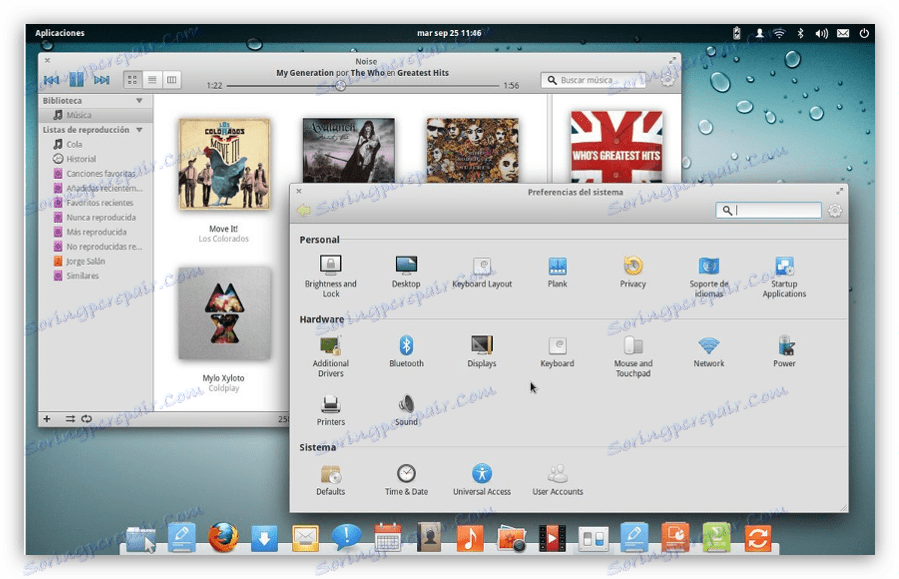
Task: Select the Move It! album cover
Action: 224,165
